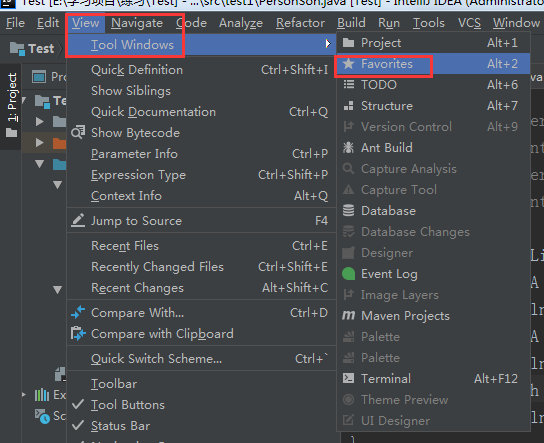Open the Analyze menu

click(x=241, y=23)
